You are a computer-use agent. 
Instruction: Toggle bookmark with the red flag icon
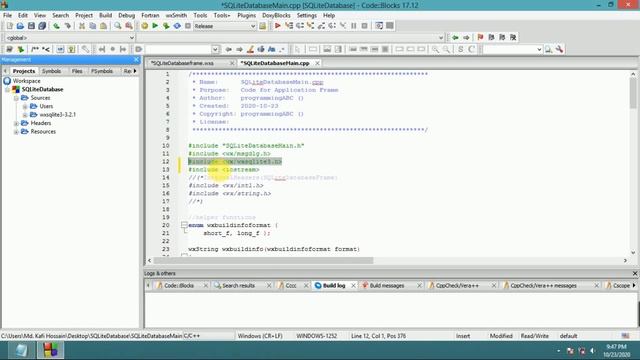[x=480, y=38]
